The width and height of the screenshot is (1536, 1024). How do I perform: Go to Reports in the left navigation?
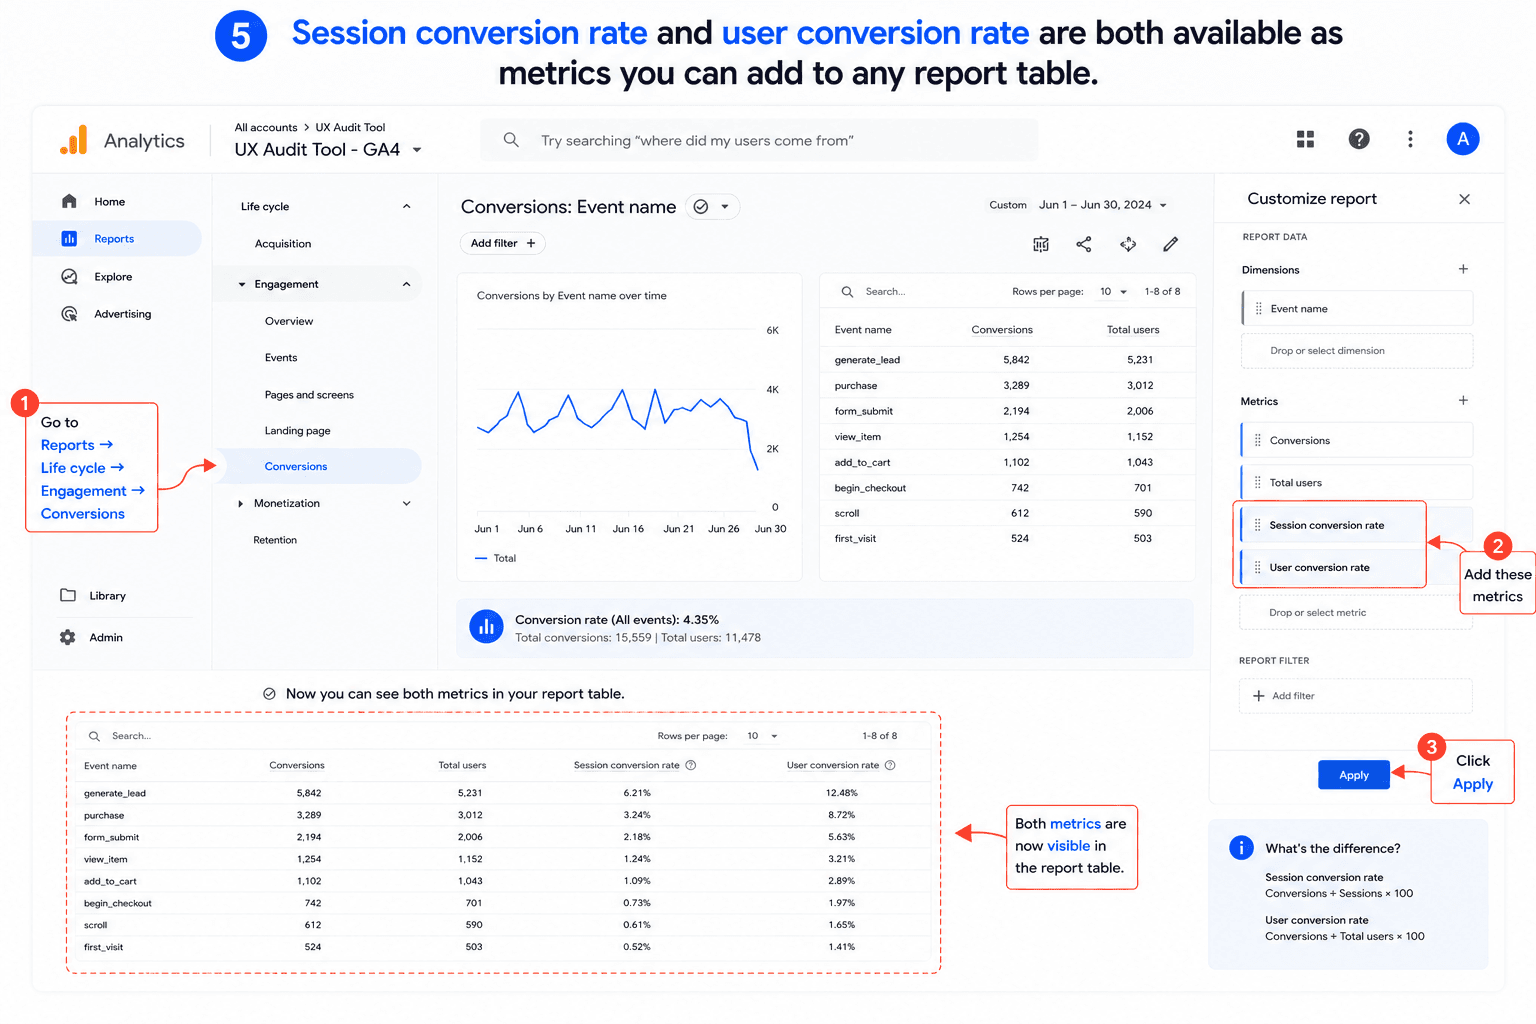(117, 239)
